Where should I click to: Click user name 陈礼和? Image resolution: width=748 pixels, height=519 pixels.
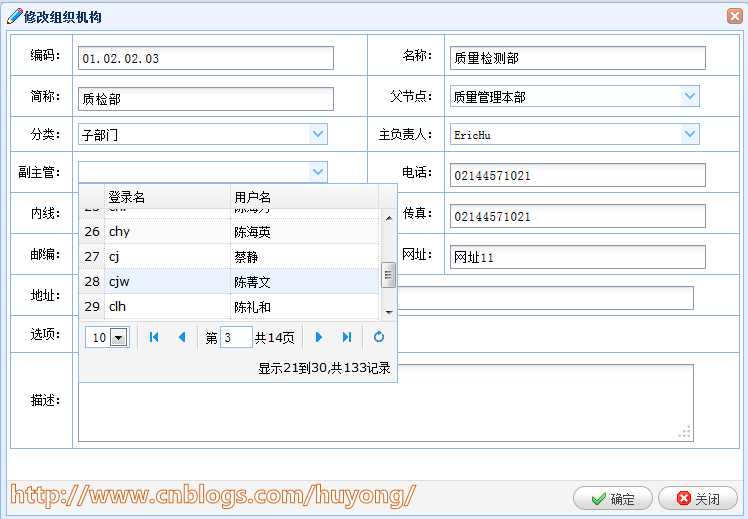pos(252,307)
